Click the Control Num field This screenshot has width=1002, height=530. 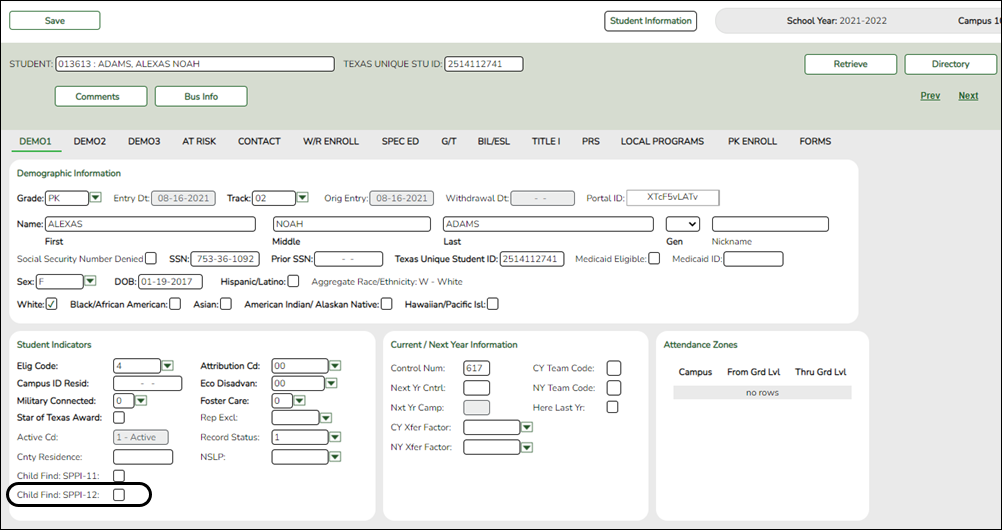click(x=477, y=368)
